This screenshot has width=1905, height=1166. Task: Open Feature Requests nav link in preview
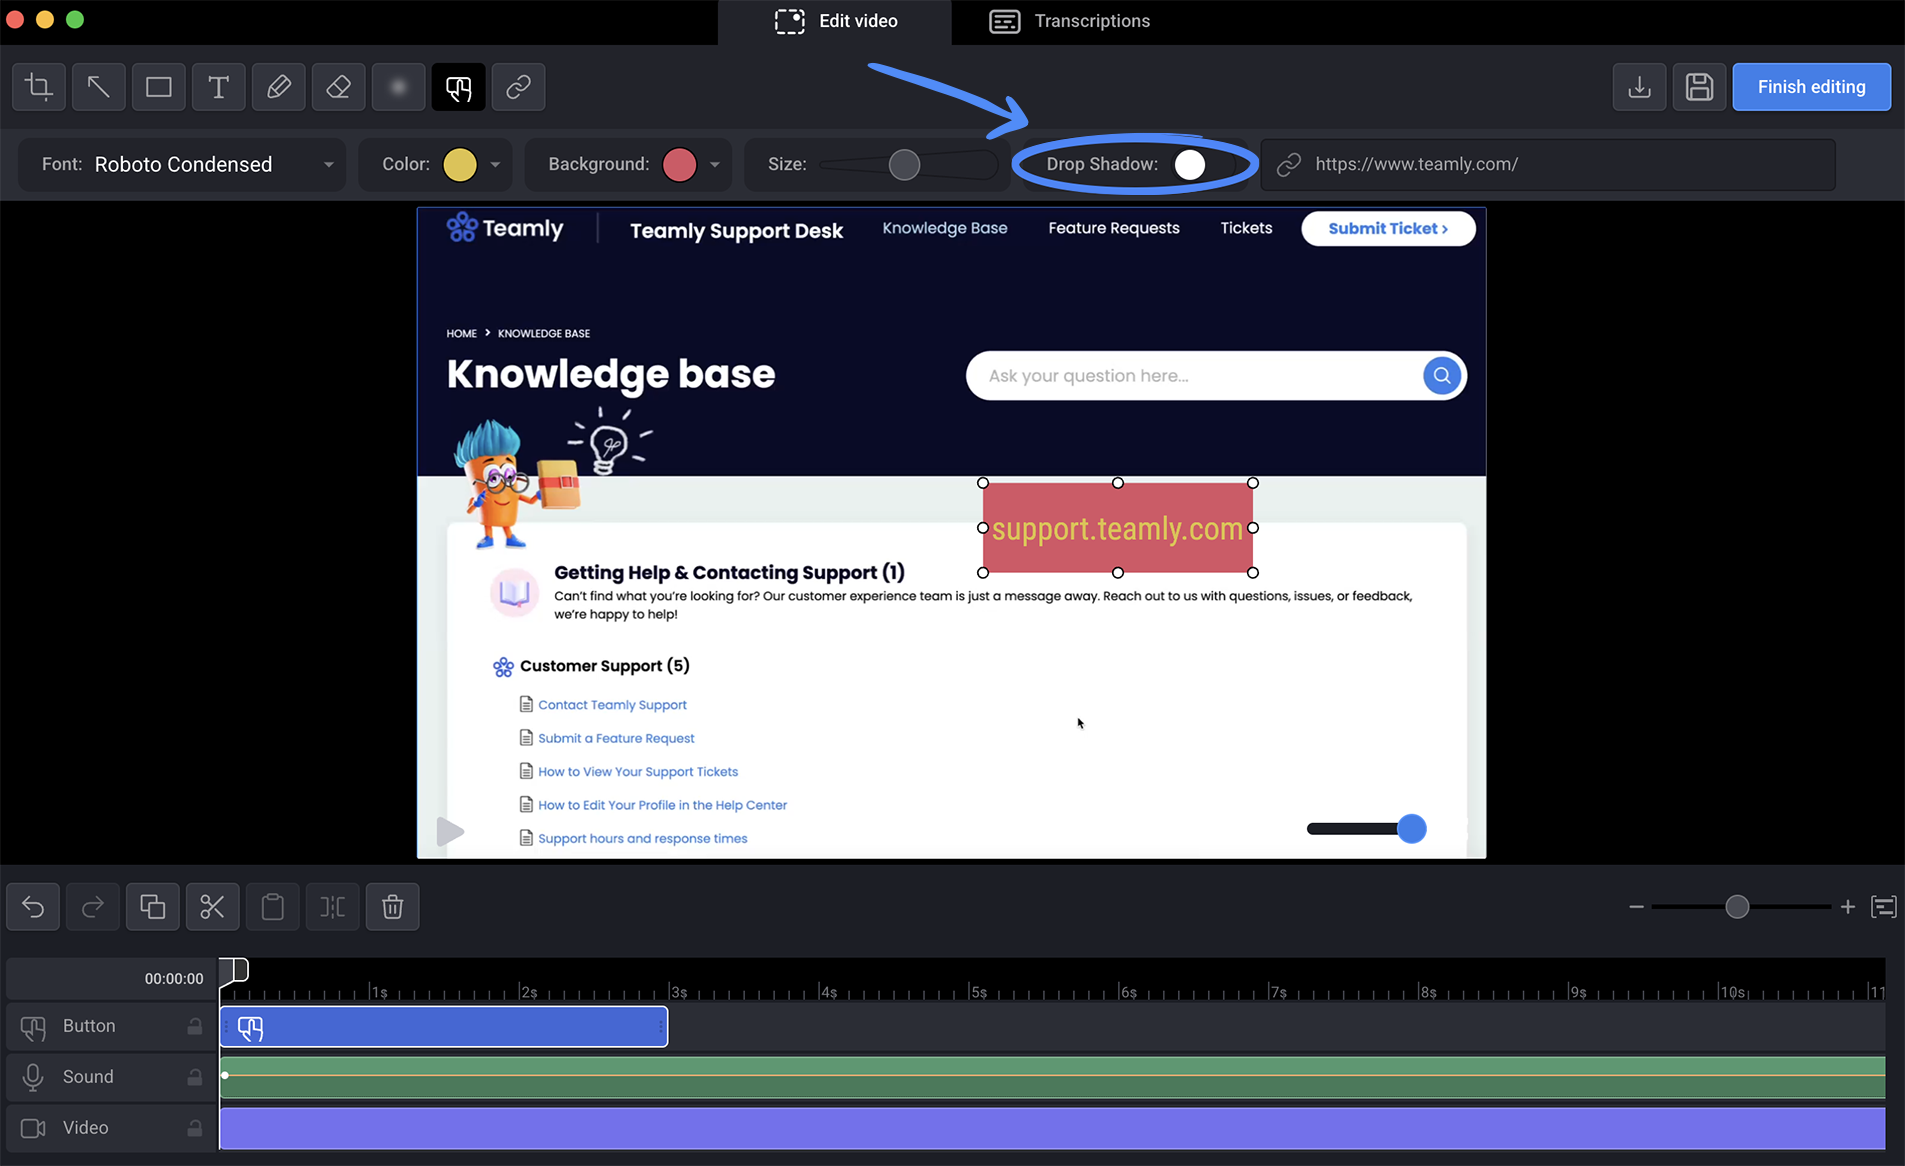1114,228
